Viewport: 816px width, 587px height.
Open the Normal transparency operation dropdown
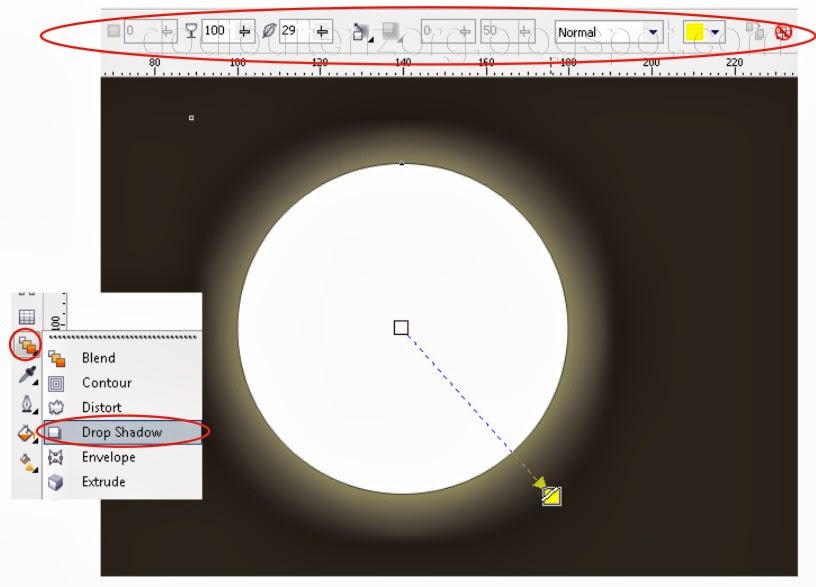[x=651, y=31]
